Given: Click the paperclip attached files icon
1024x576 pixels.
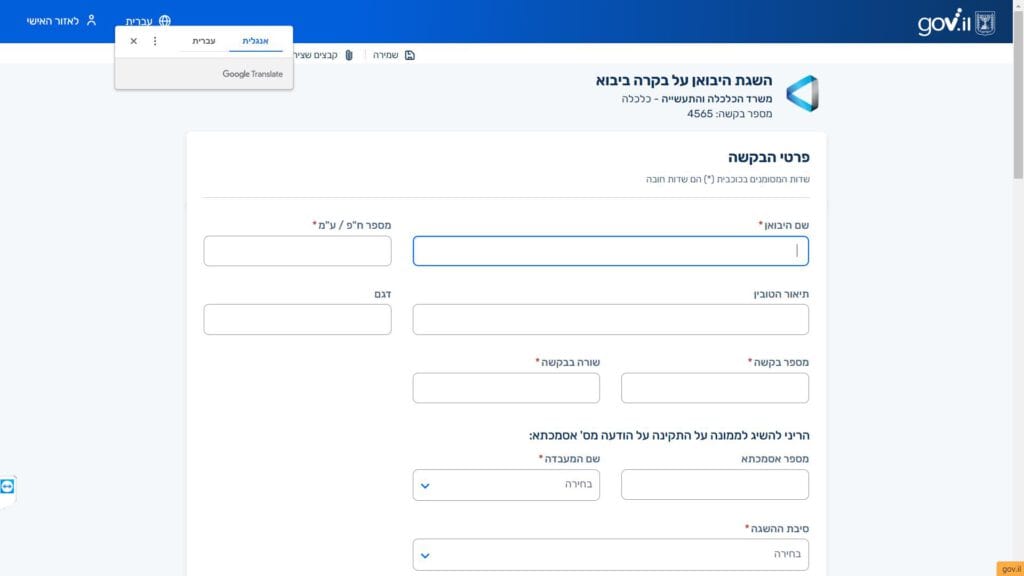Looking at the screenshot, I should click(349, 55).
